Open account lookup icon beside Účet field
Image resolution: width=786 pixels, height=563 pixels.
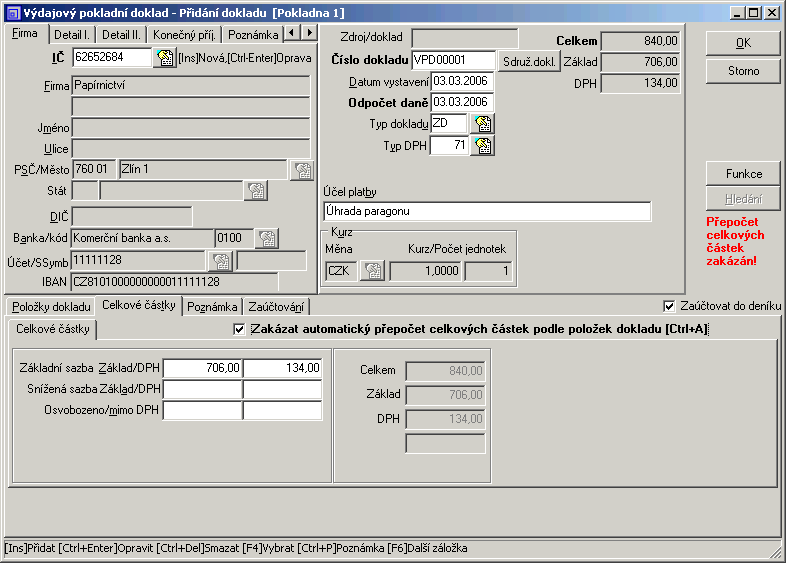221,260
